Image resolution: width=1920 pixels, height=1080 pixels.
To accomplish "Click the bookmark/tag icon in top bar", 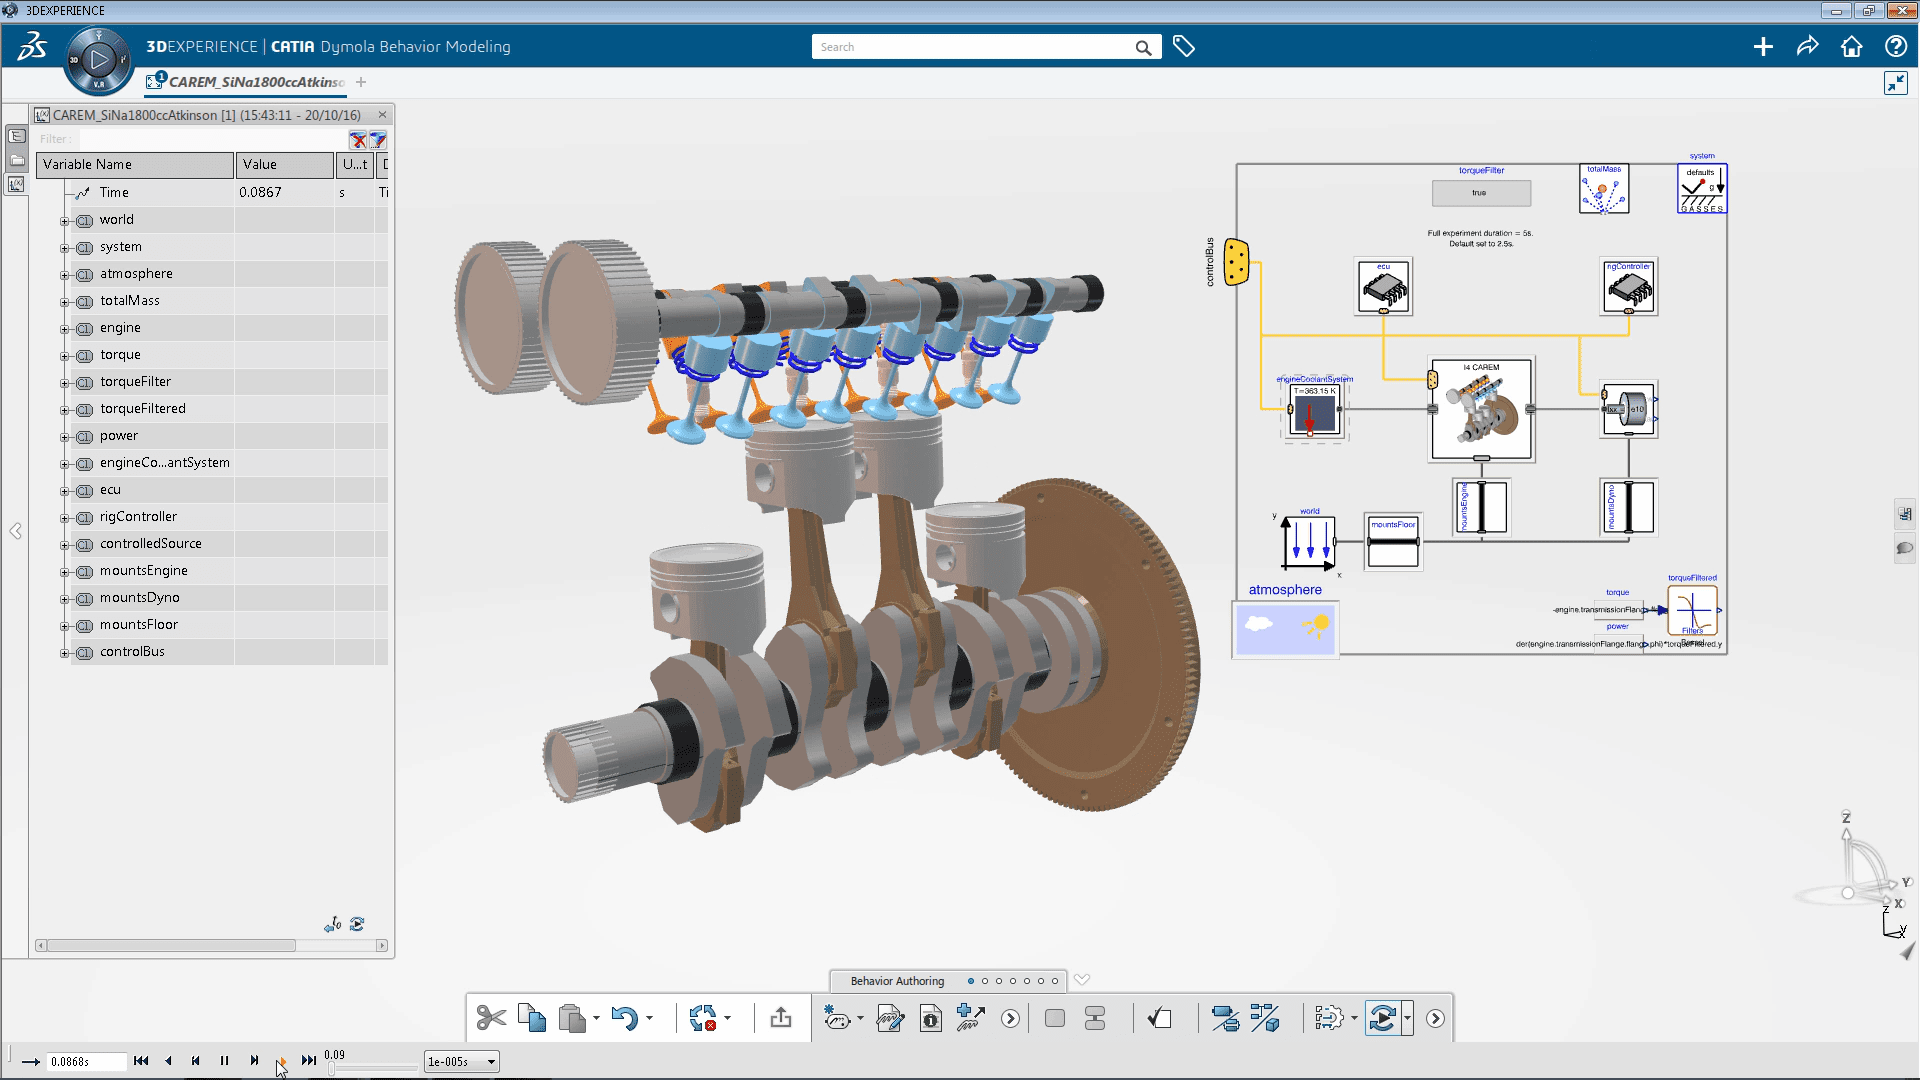I will pyautogui.click(x=1184, y=46).
